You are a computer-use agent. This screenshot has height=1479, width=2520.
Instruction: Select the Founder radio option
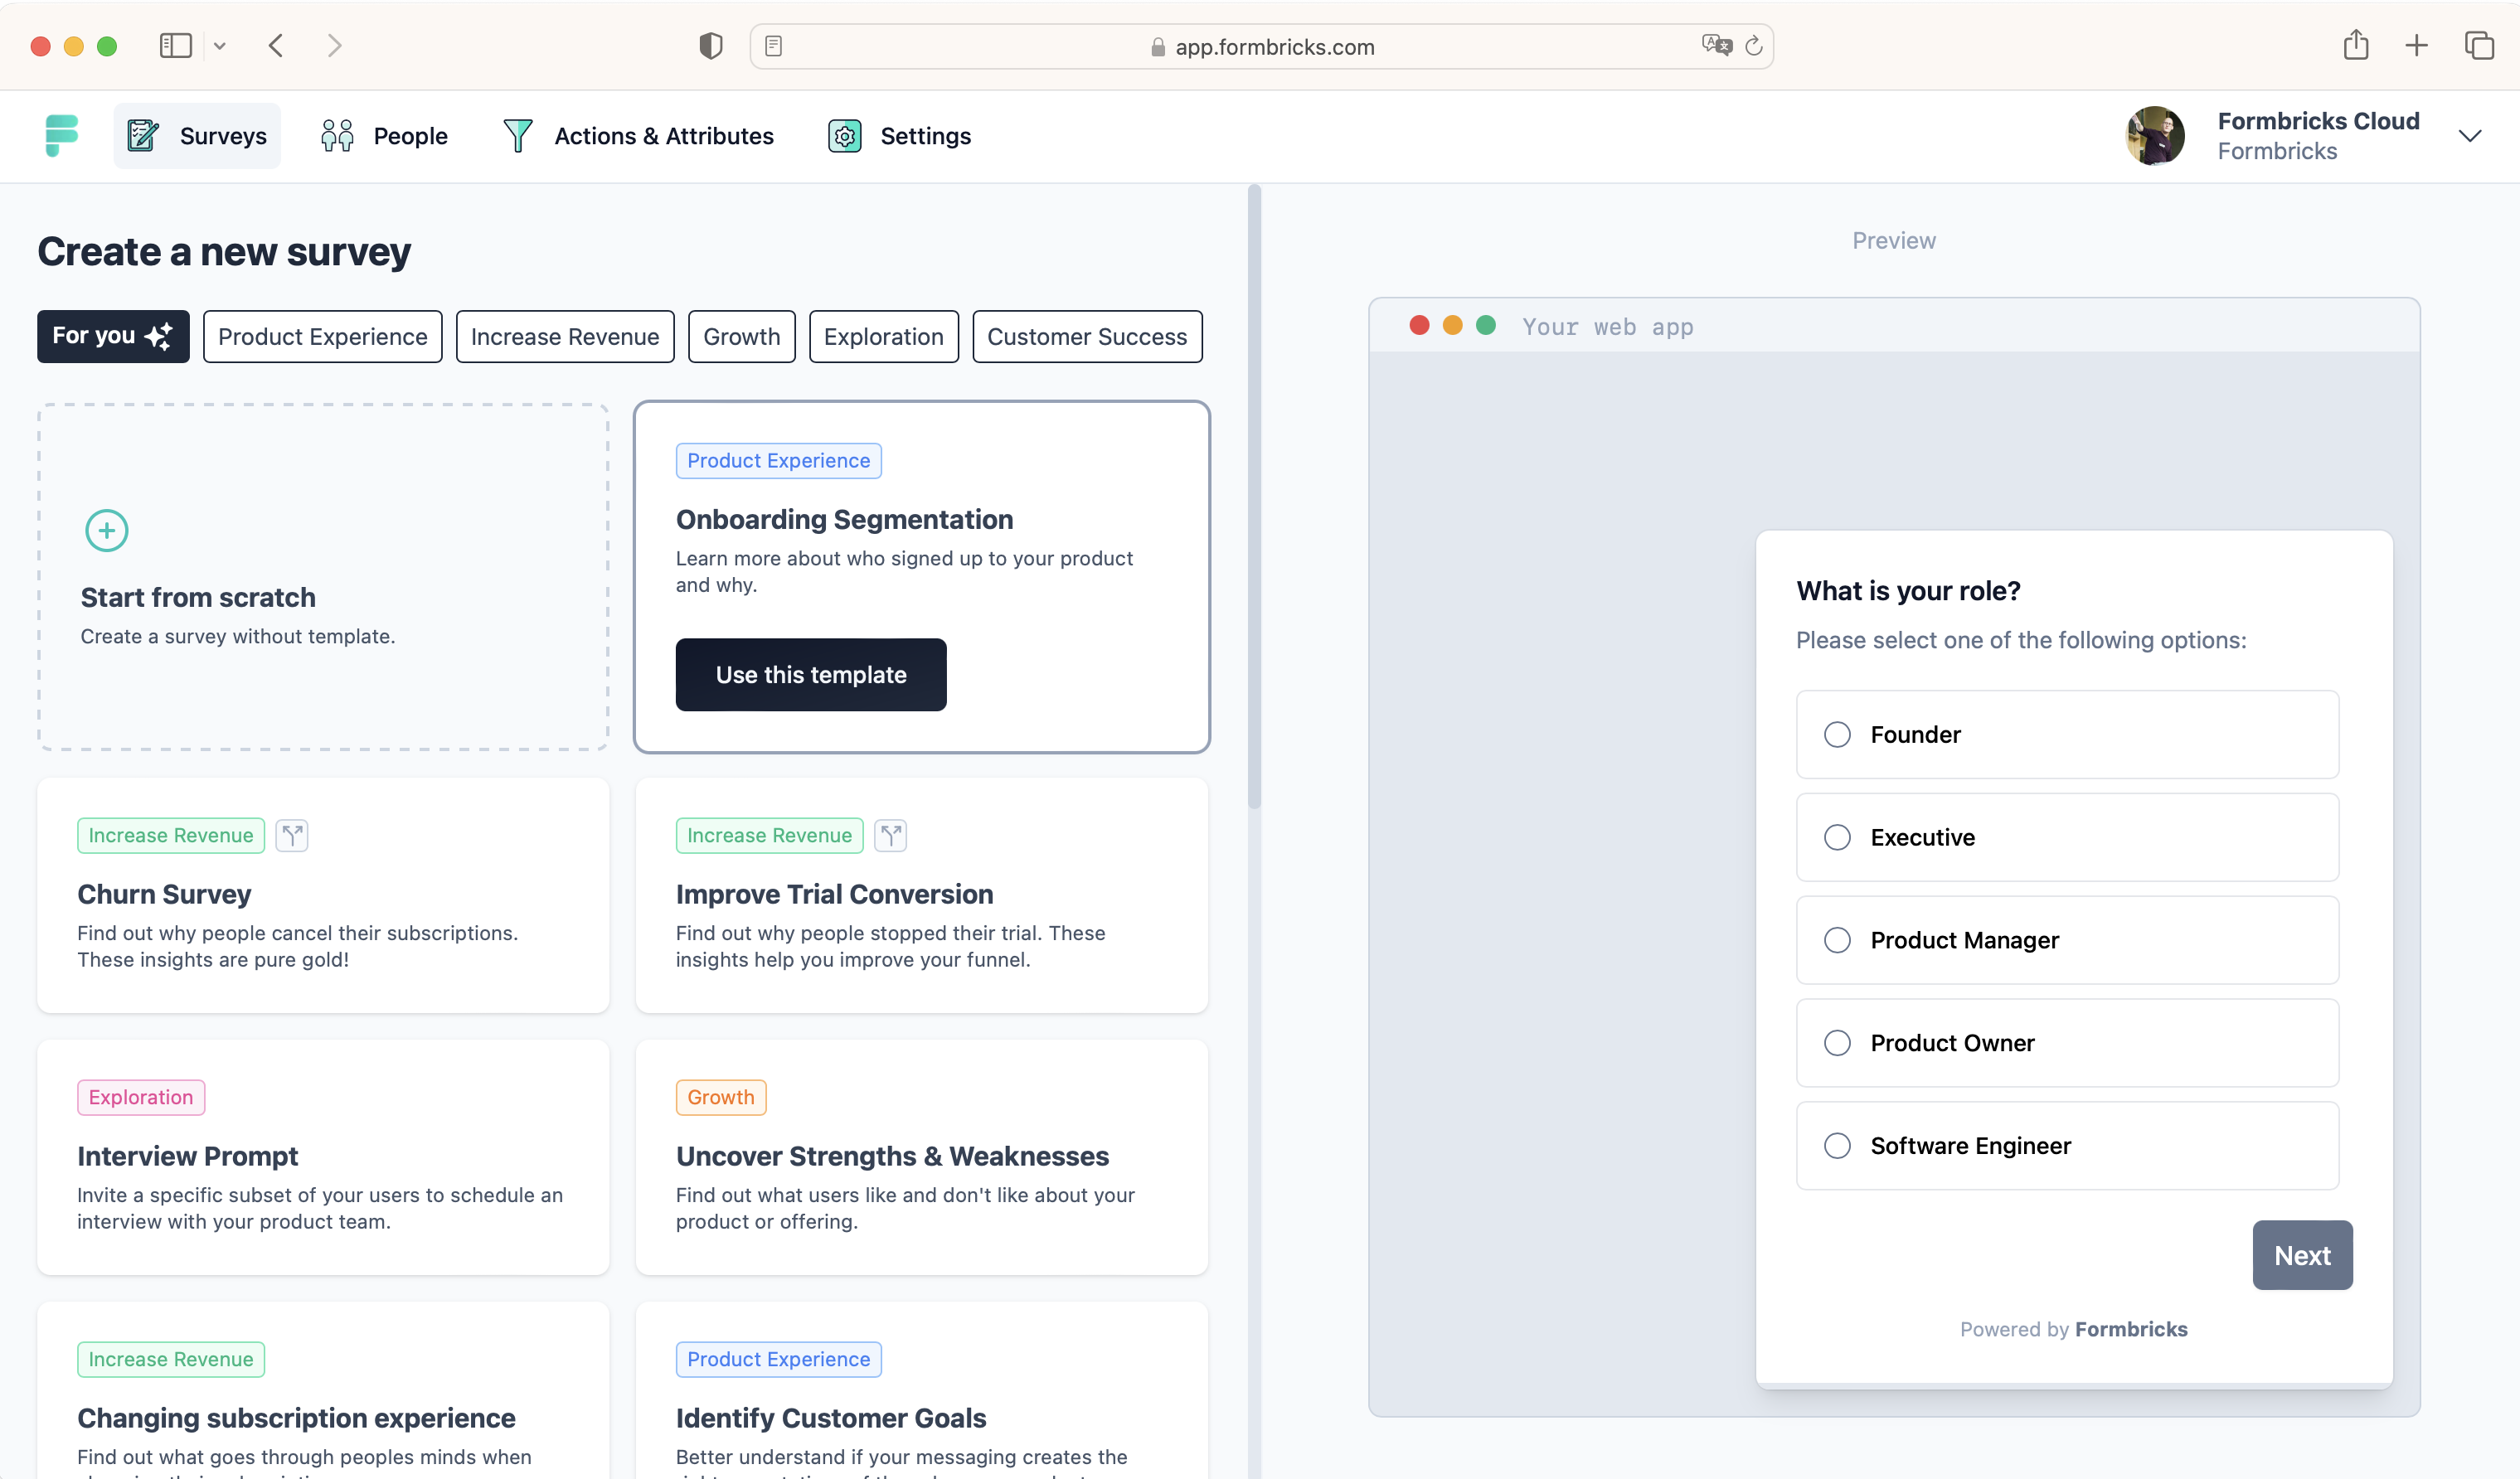[x=1836, y=734]
